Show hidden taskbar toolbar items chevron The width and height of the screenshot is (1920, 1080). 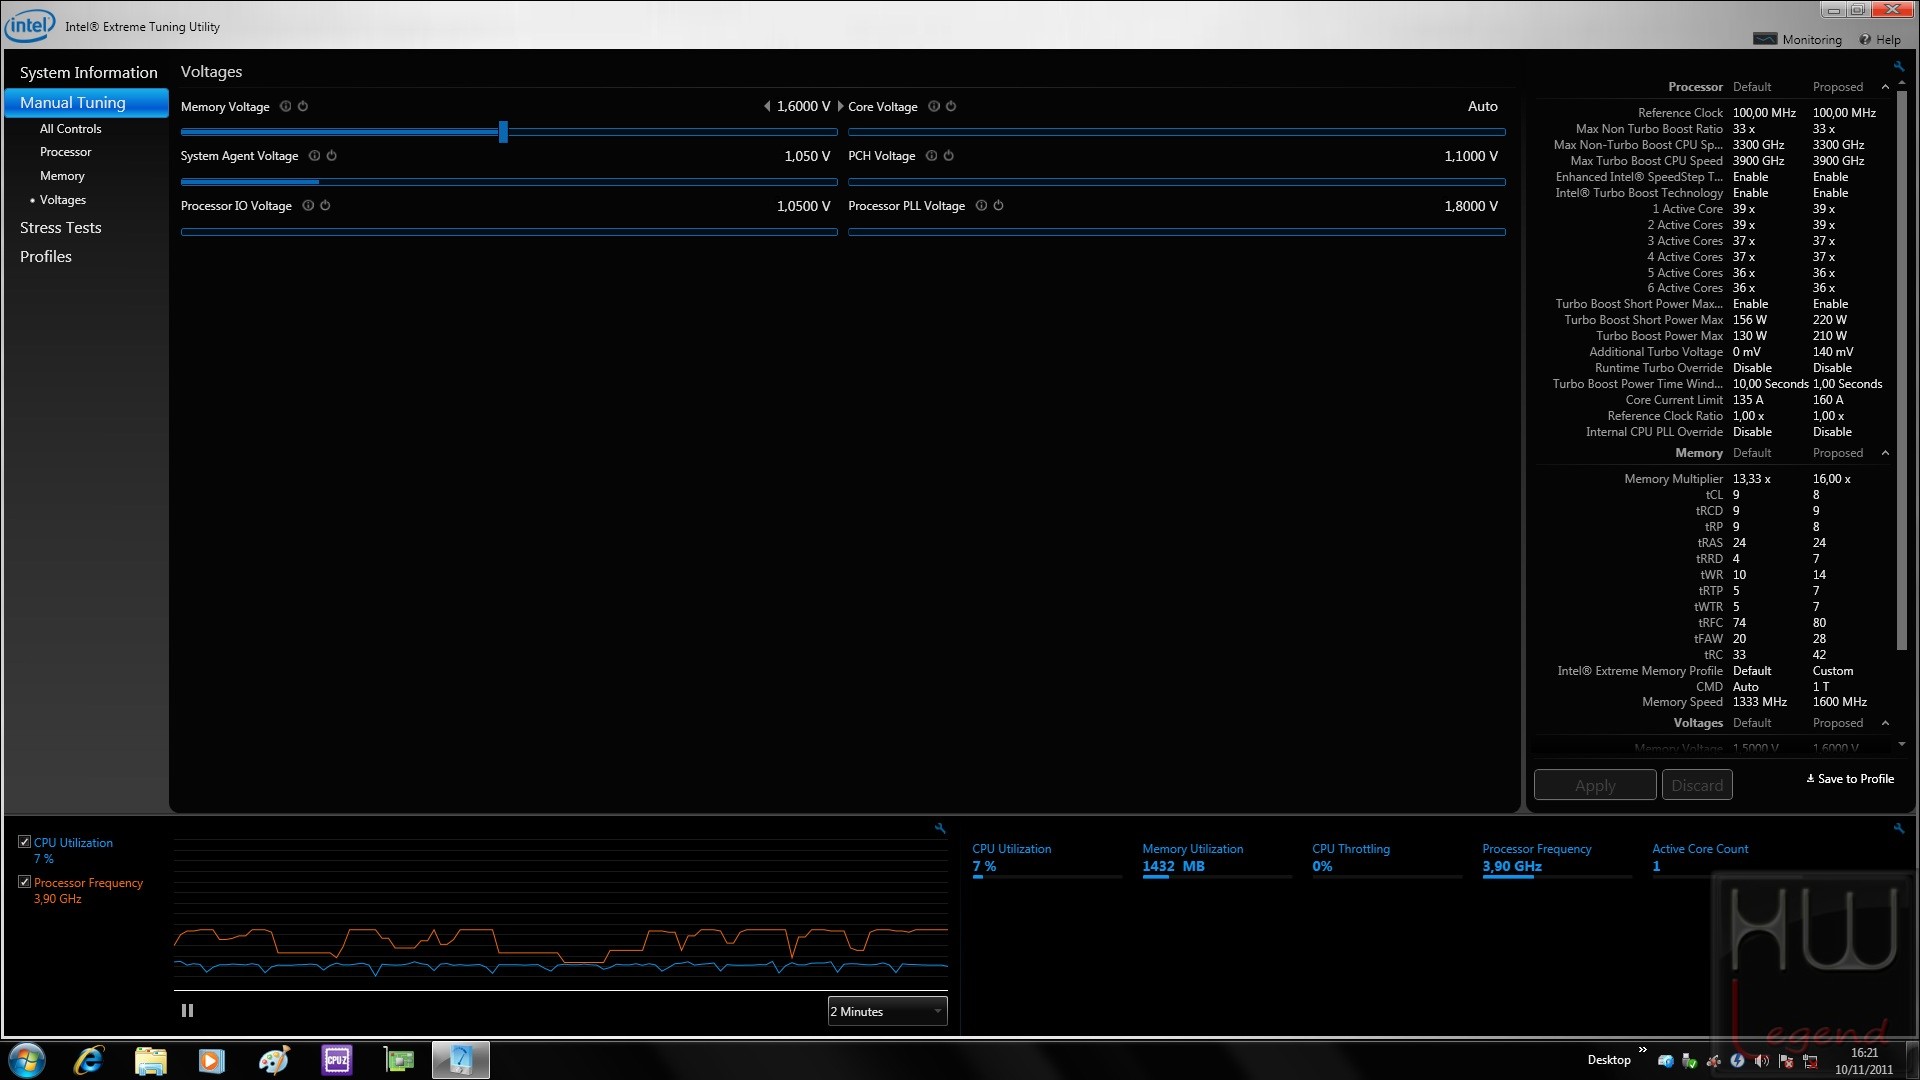[1642, 1050]
